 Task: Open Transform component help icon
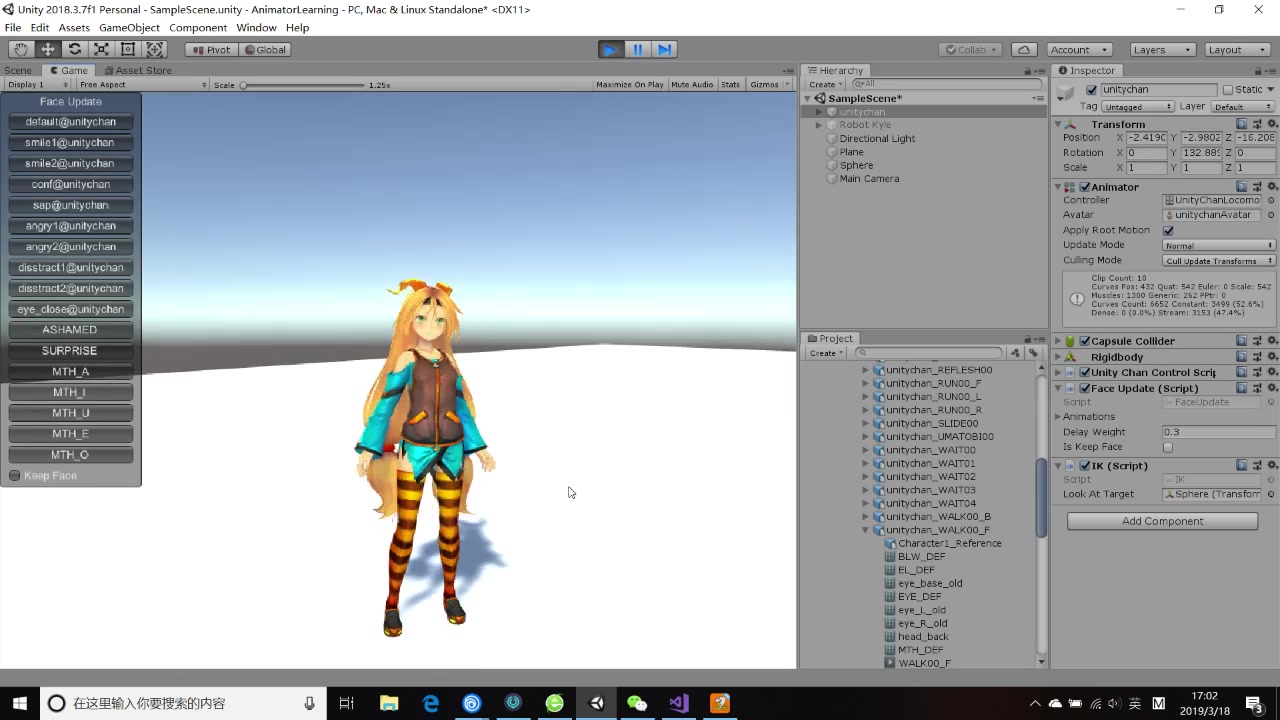[x=1243, y=124]
